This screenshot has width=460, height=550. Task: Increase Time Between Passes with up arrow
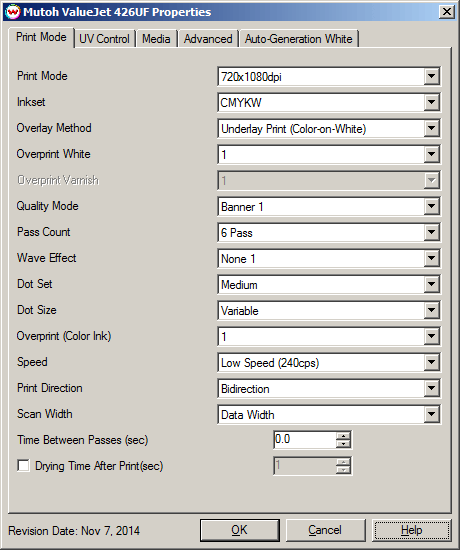[x=343, y=436]
